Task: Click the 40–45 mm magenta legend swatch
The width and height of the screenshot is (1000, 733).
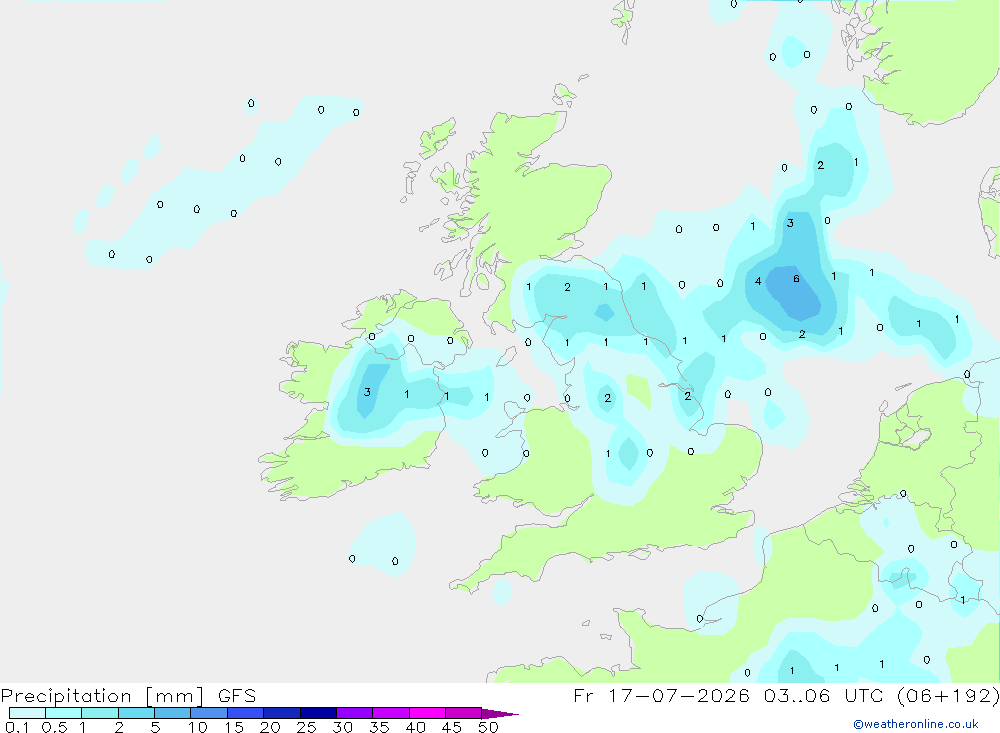Action: pos(427,713)
